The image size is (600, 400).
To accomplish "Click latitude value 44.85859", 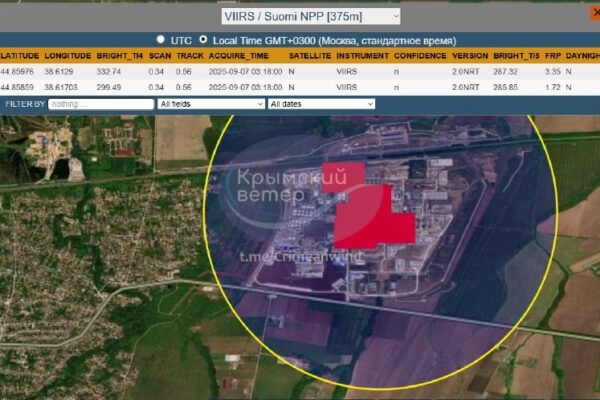I will coord(17,87).
